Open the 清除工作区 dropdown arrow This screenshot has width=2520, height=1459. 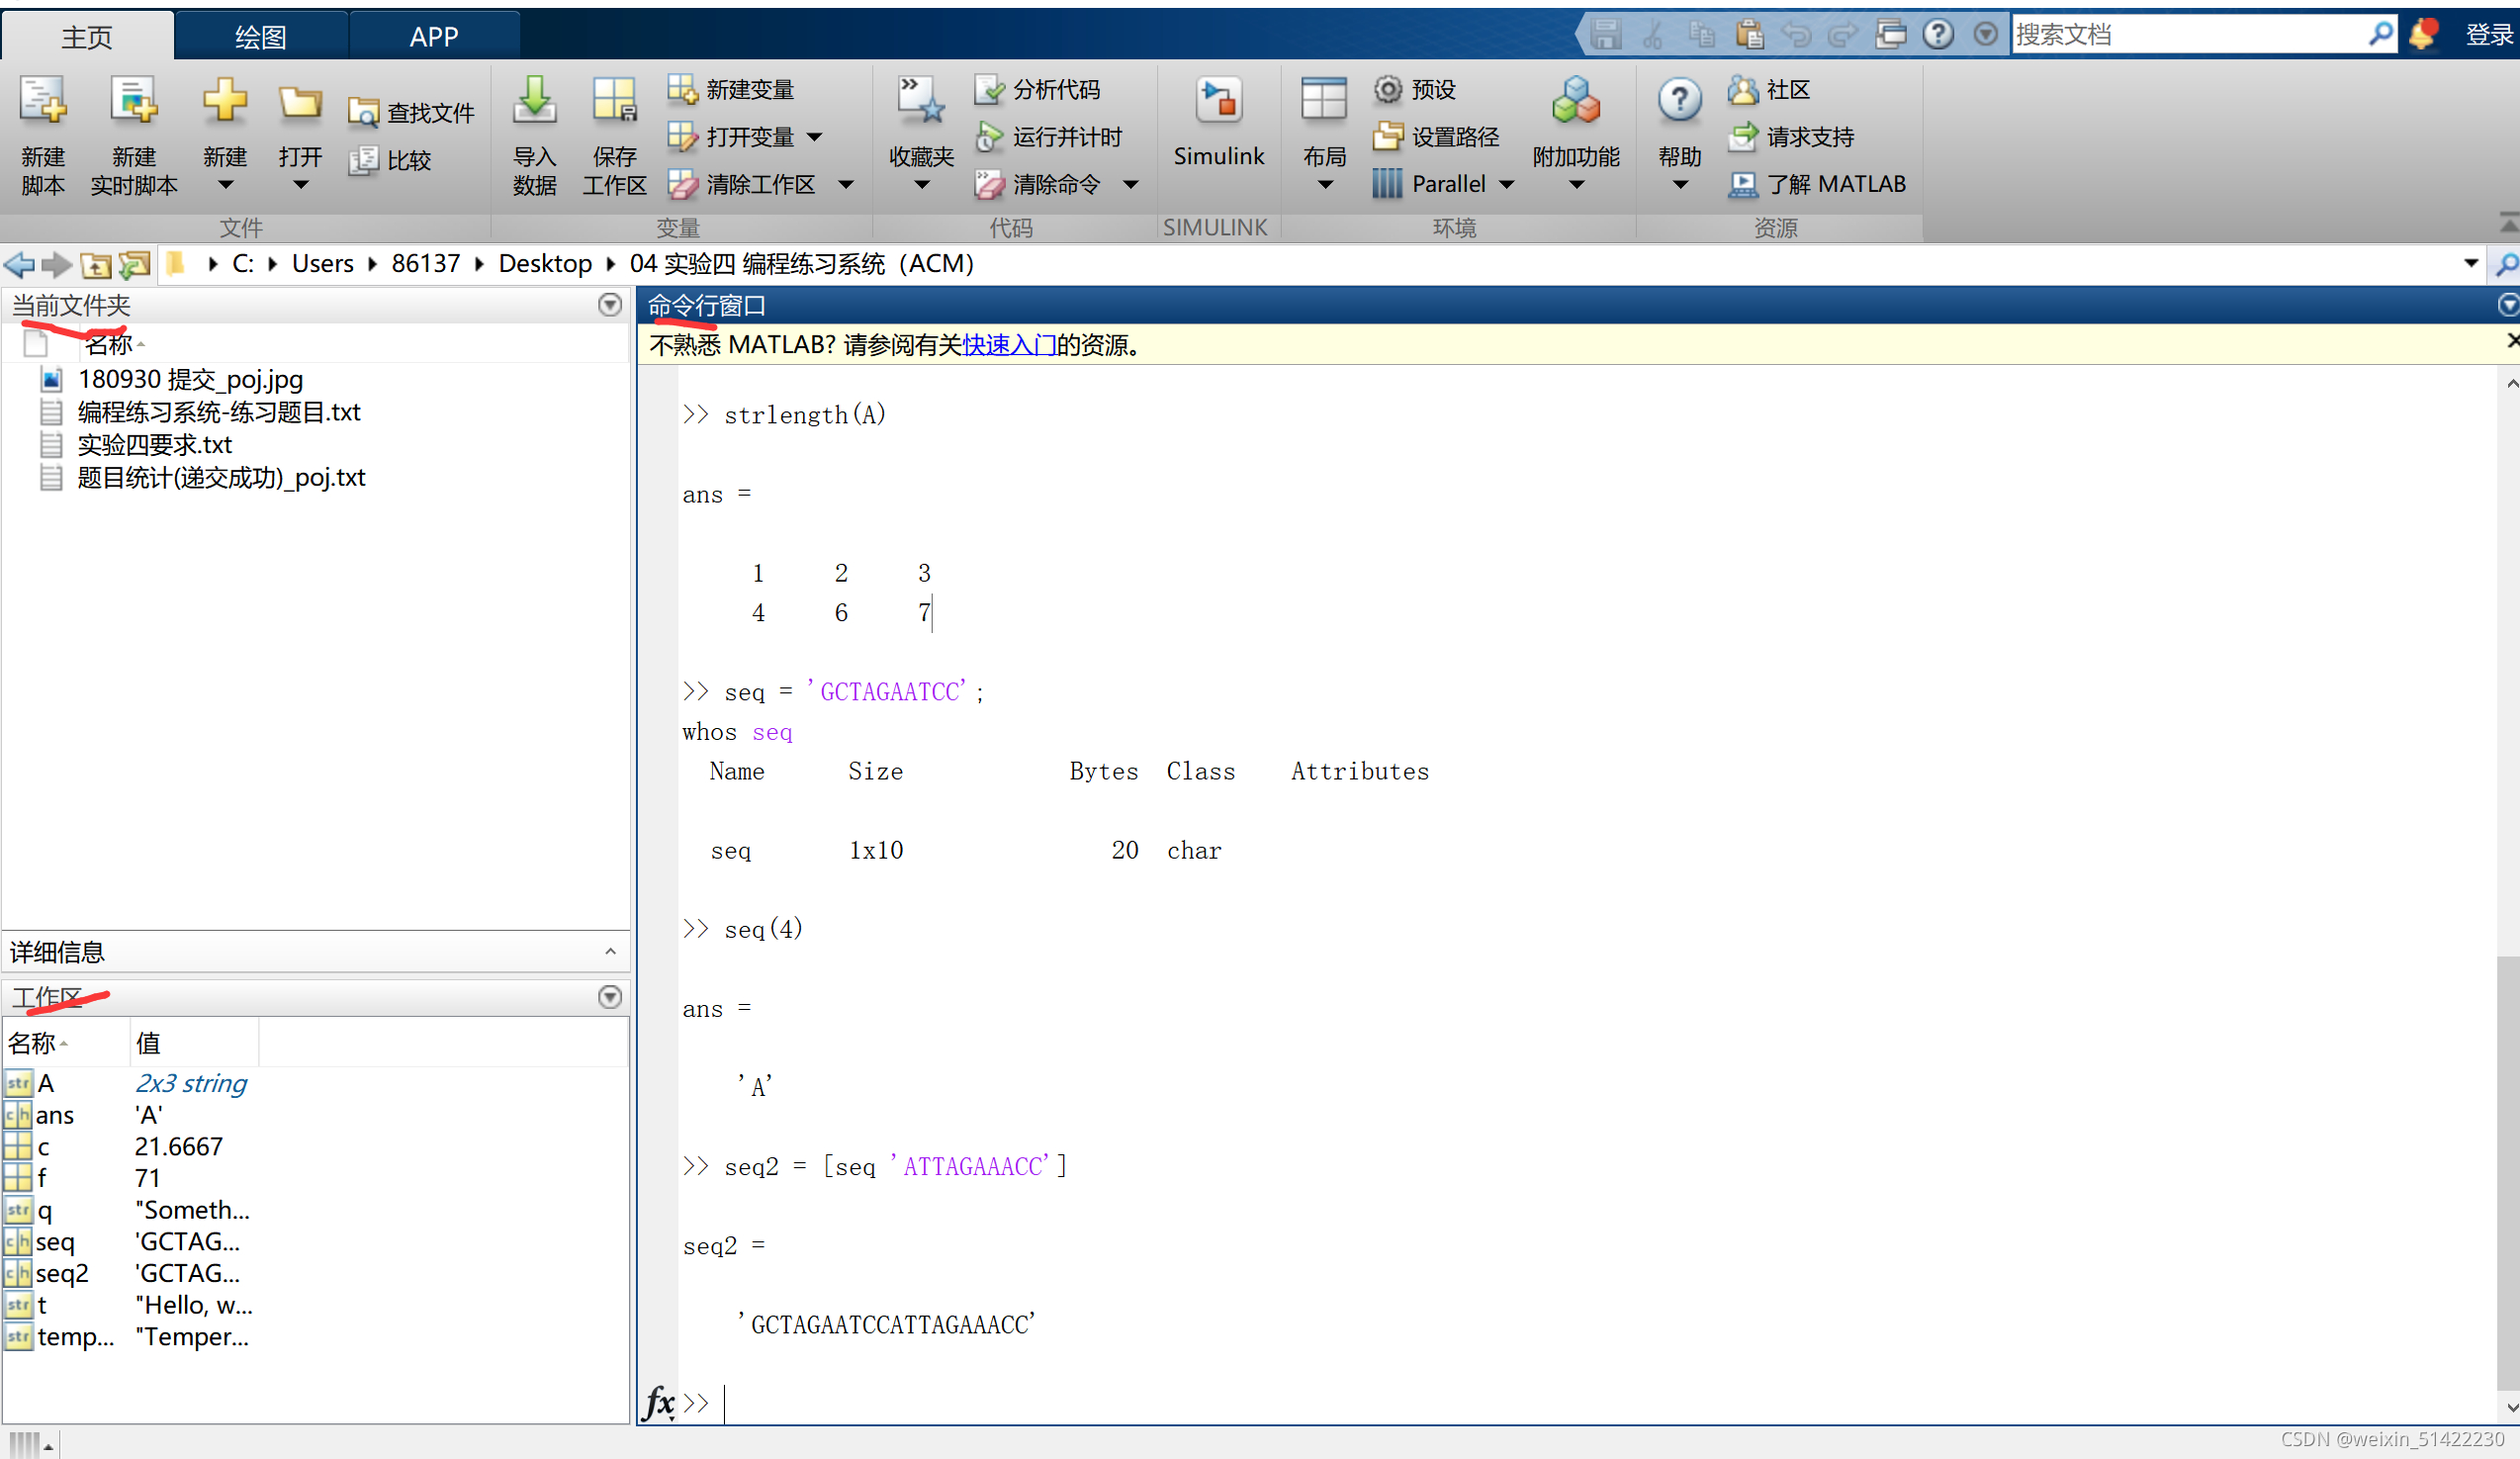846,184
